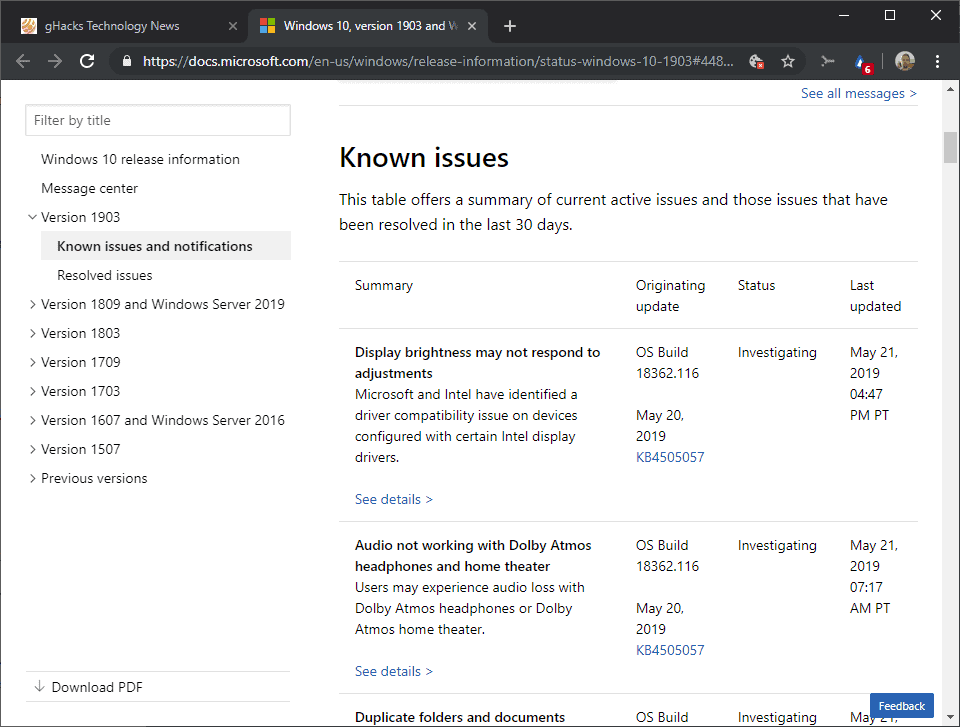The height and width of the screenshot is (727, 960).
Task: Click the gHacks favicon on first tab
Action: 29,26
